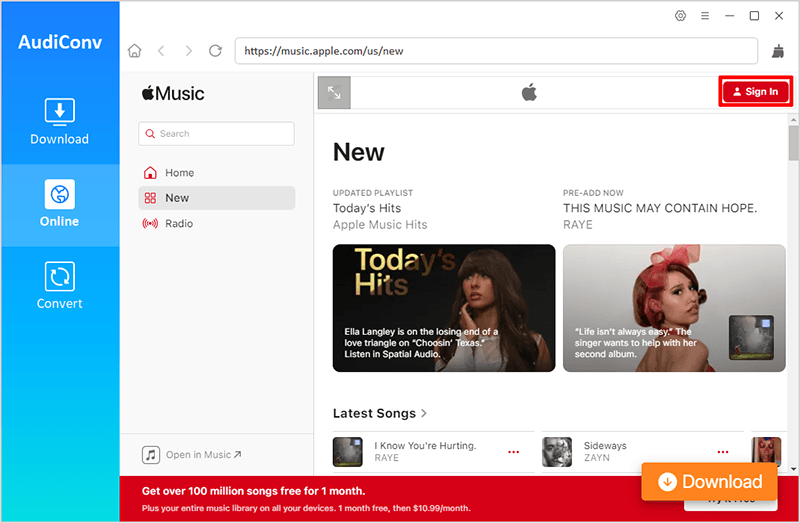Minimize the AudiConv window
Viewport: 800px width, 523px height.
[730, 16]
